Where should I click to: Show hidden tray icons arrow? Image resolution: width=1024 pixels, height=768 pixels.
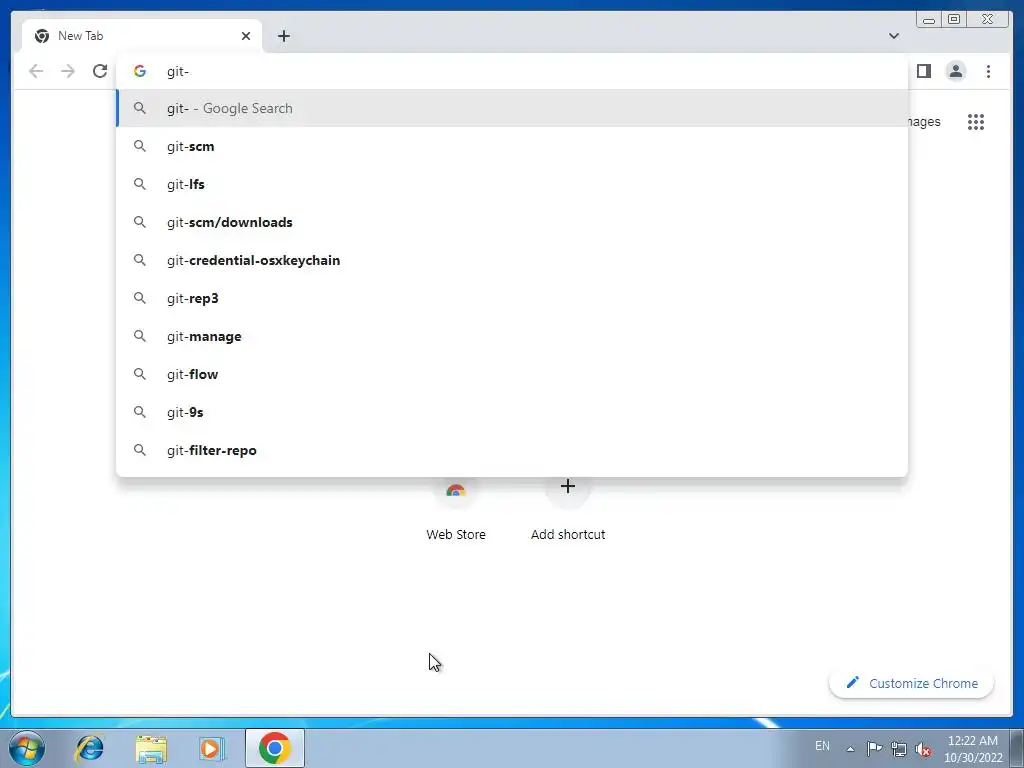(850, 748)
